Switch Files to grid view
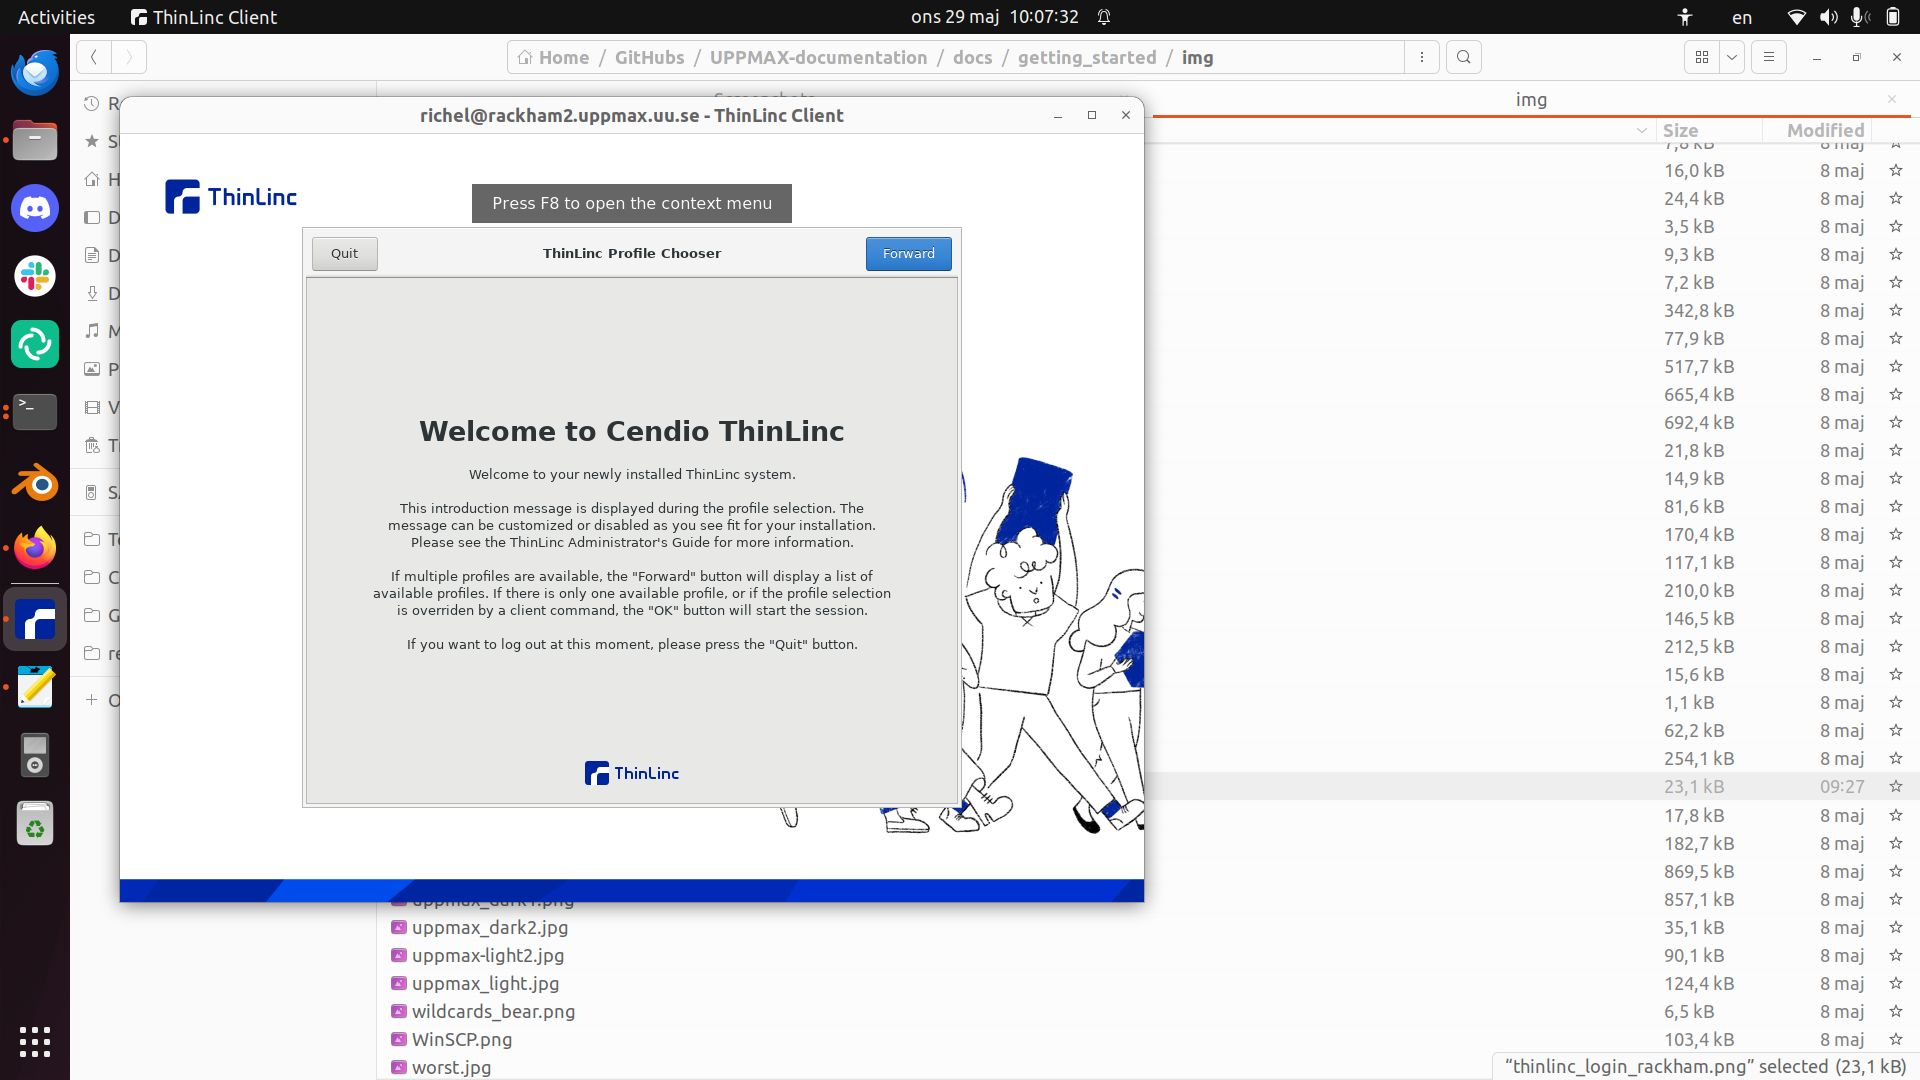The width and height of the screenshot is (1920, 1080). point(1702,57)
